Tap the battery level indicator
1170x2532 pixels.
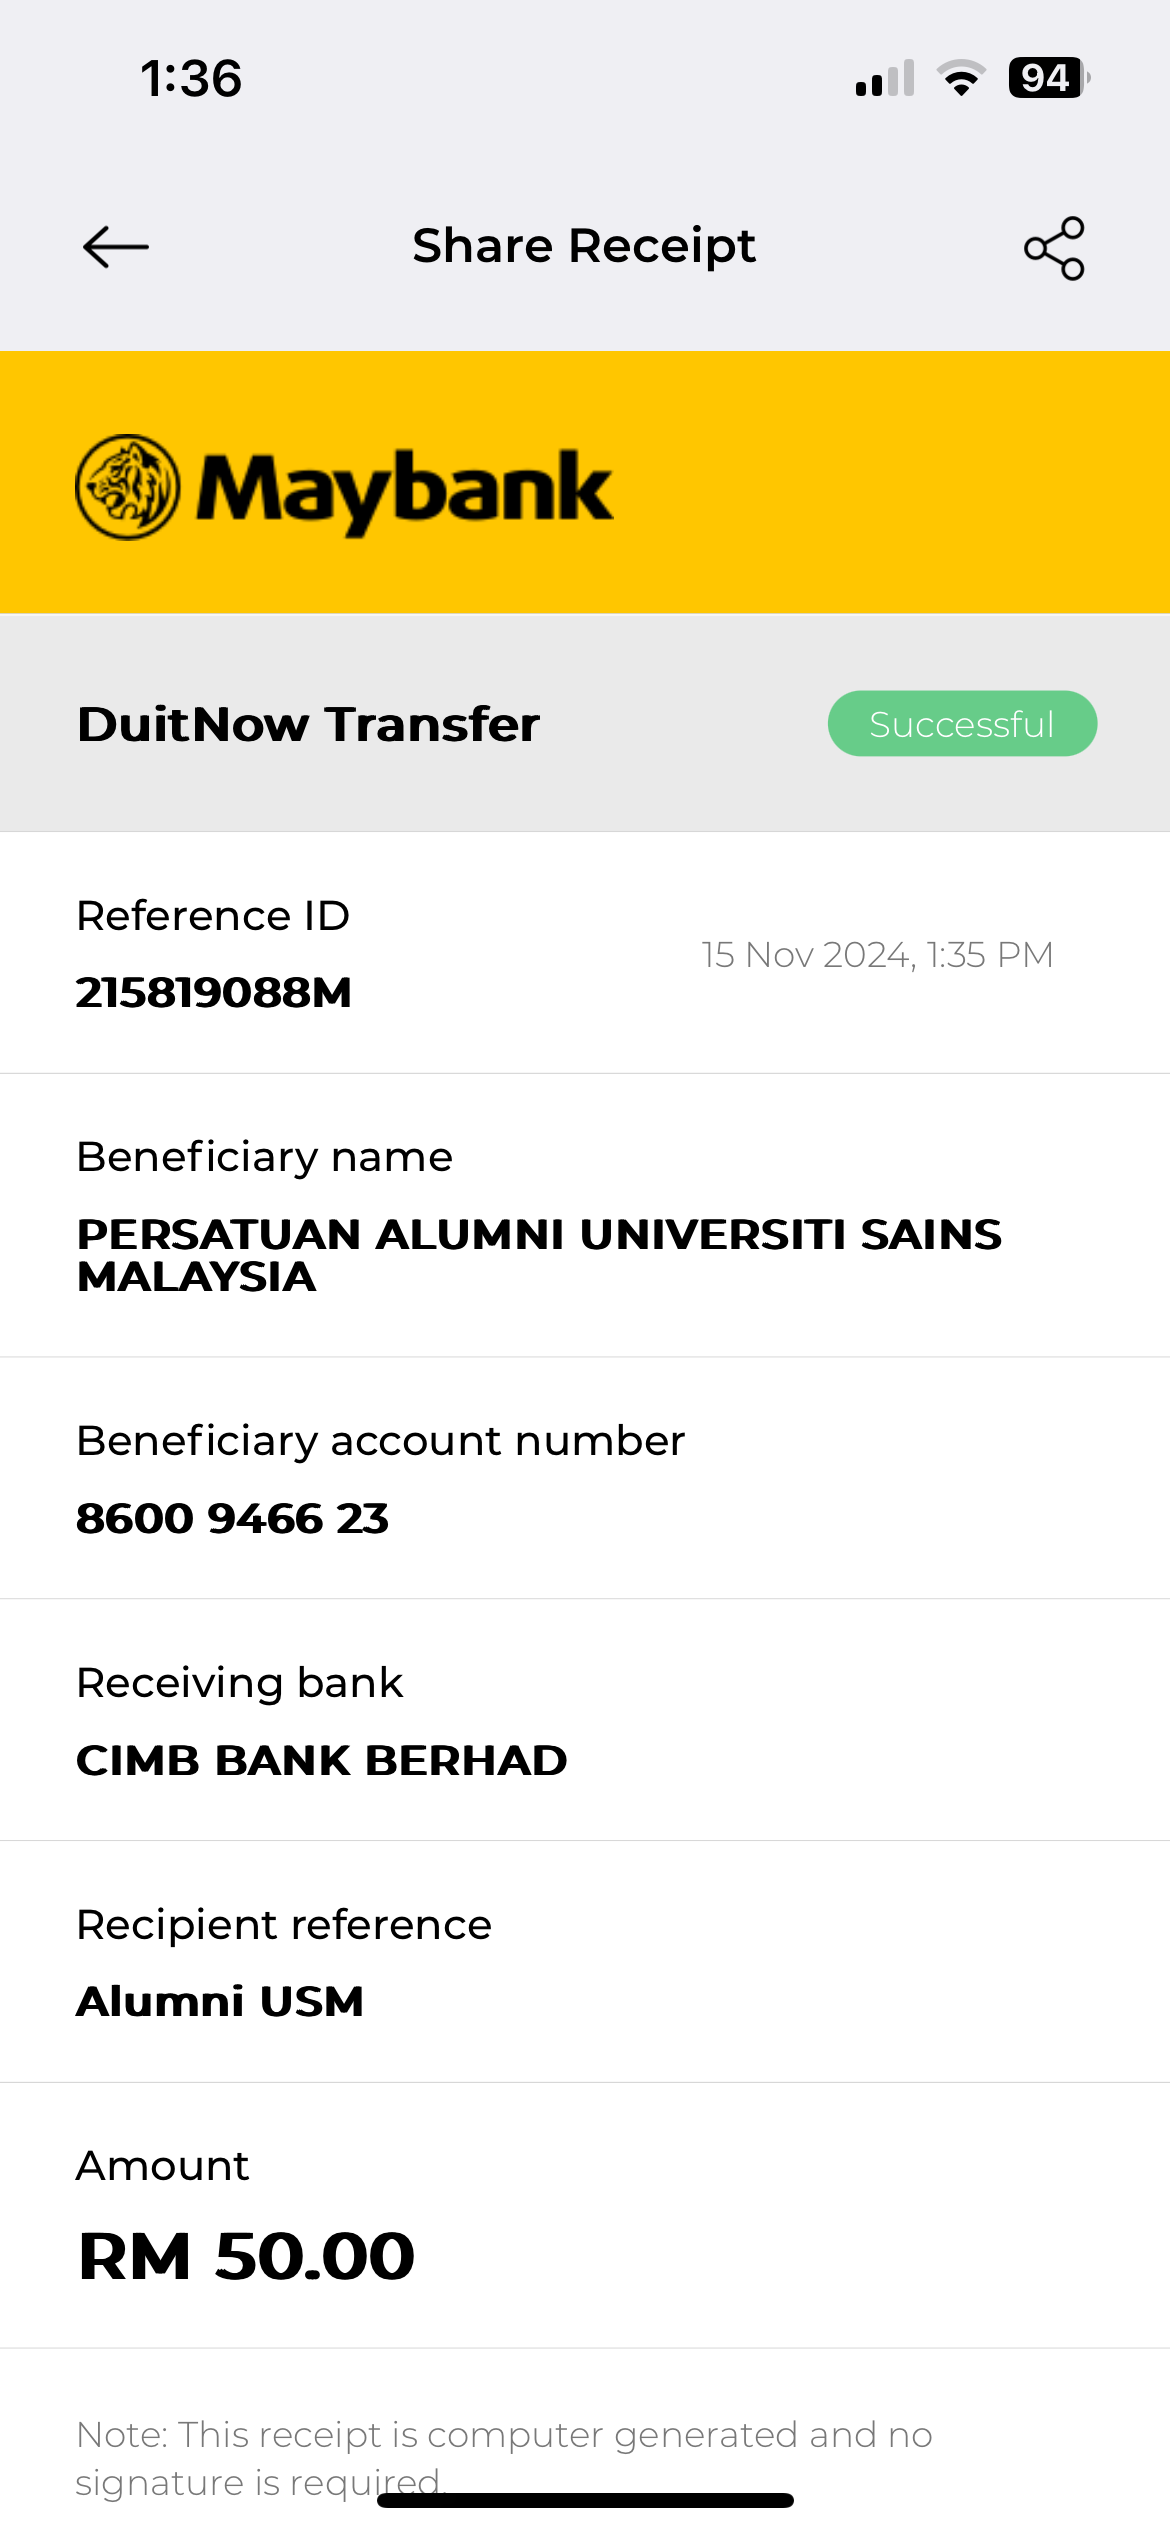point(1047,78)
